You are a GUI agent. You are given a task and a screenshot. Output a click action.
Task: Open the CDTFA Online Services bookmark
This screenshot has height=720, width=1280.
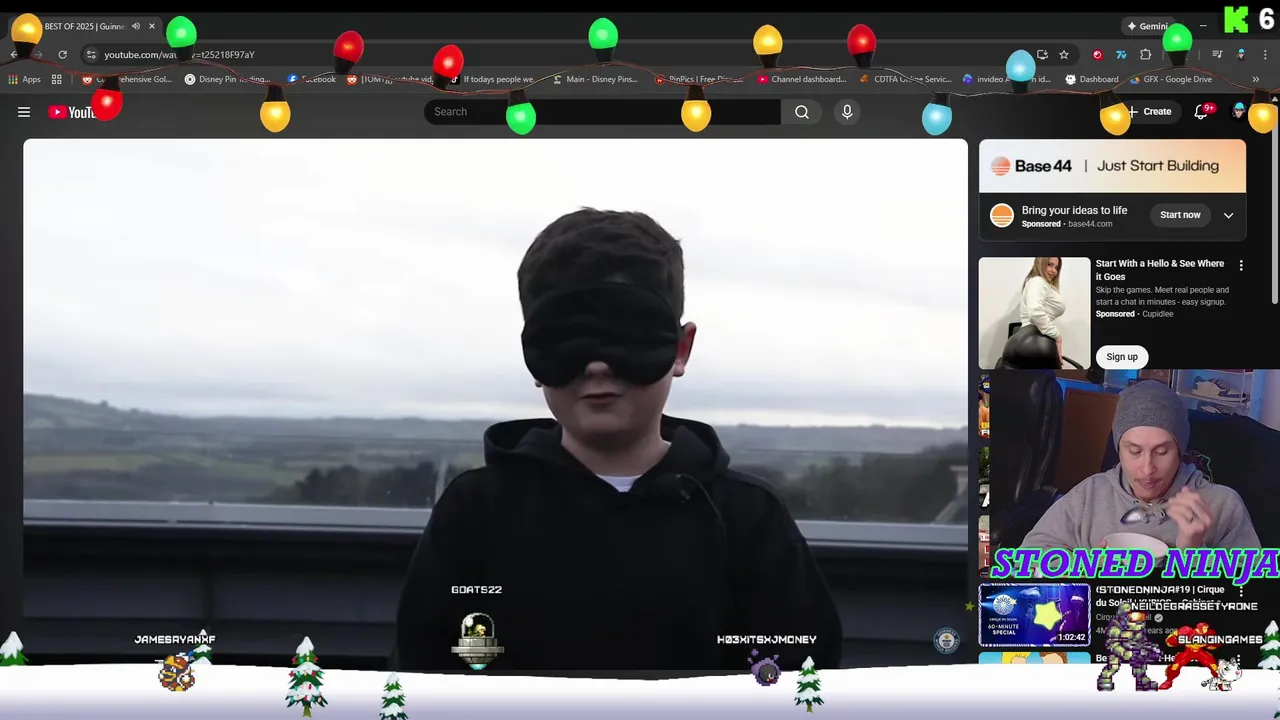pos(906,79)
